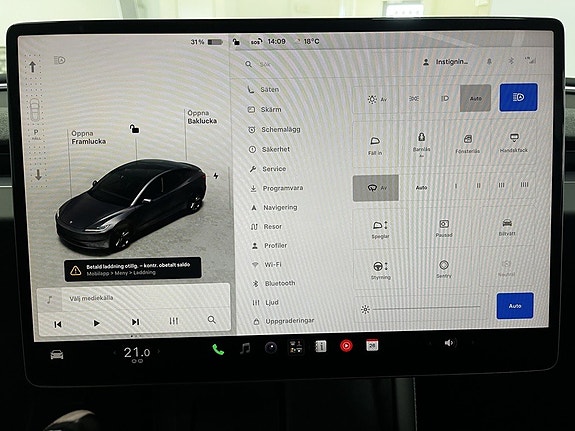Open Säkerhet safety settings
The image size is (575, 431).
point(269,149)
